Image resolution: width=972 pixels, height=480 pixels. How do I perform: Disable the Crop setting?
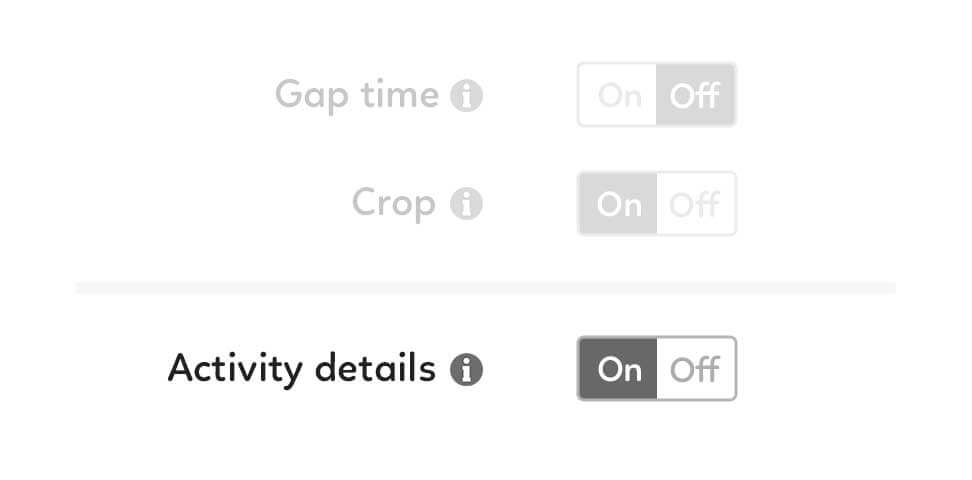coord(696,203)
